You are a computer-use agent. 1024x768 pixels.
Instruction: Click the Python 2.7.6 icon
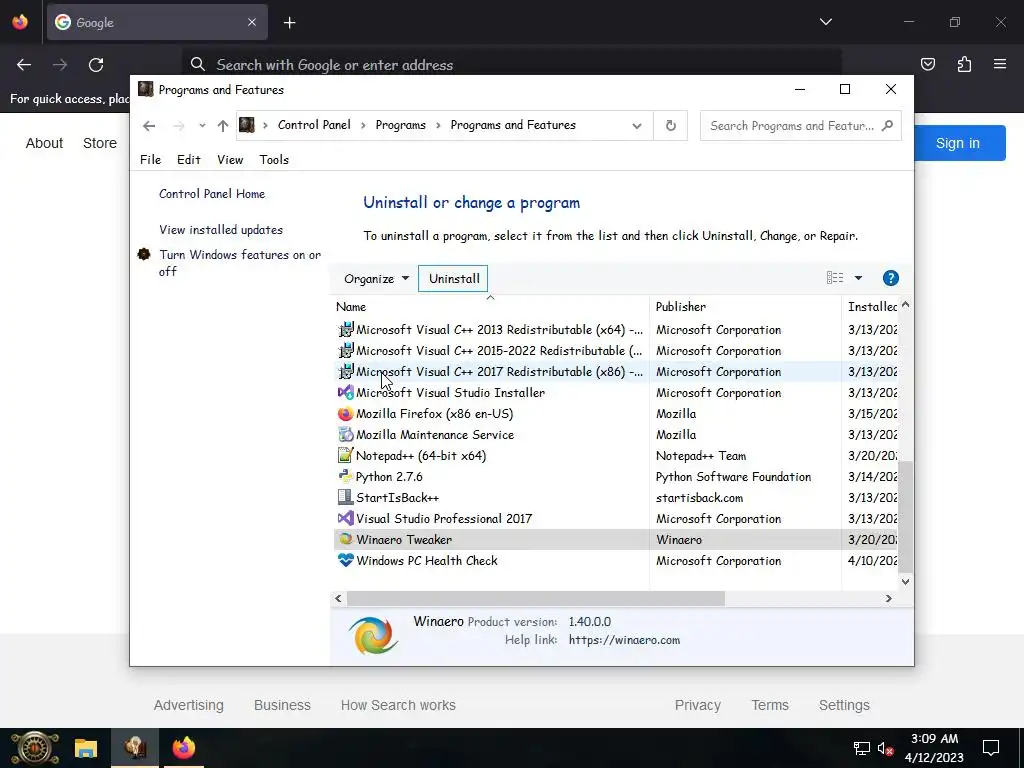[345, 477]
